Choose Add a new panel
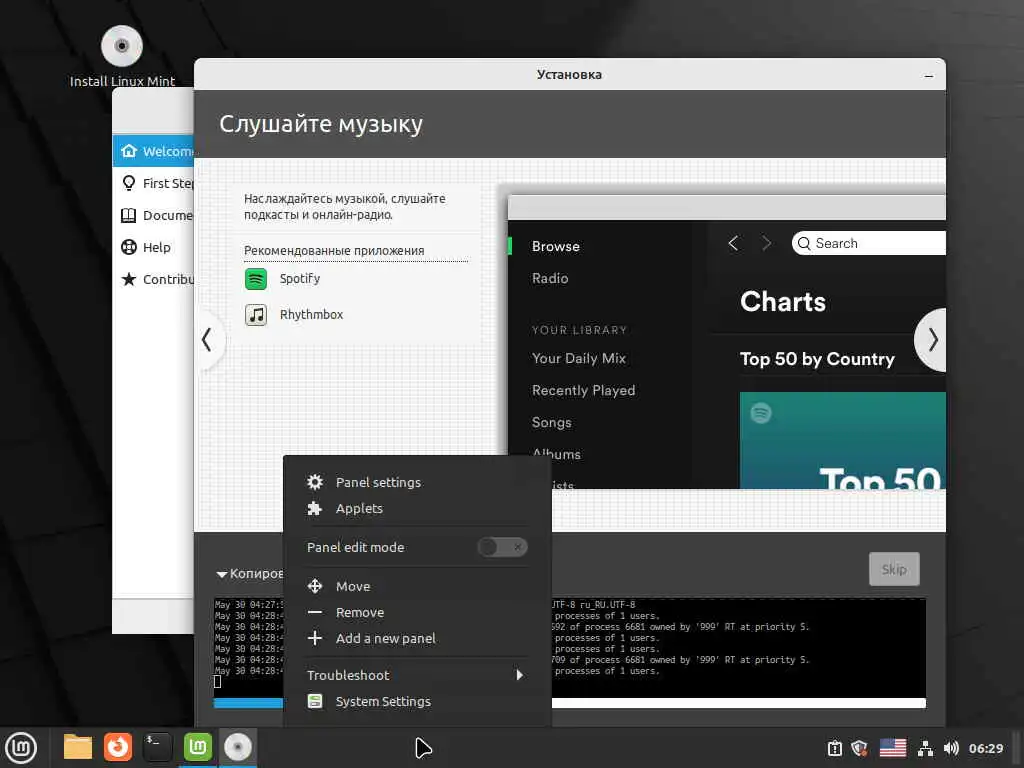The height and width of the screenshot is (768, 1024). [x=417, y=638]
